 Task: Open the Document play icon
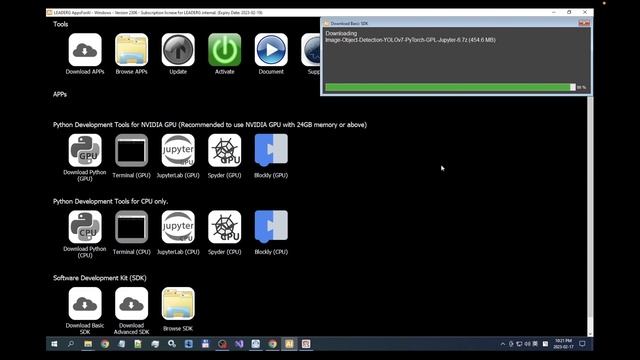click(271, 50)
